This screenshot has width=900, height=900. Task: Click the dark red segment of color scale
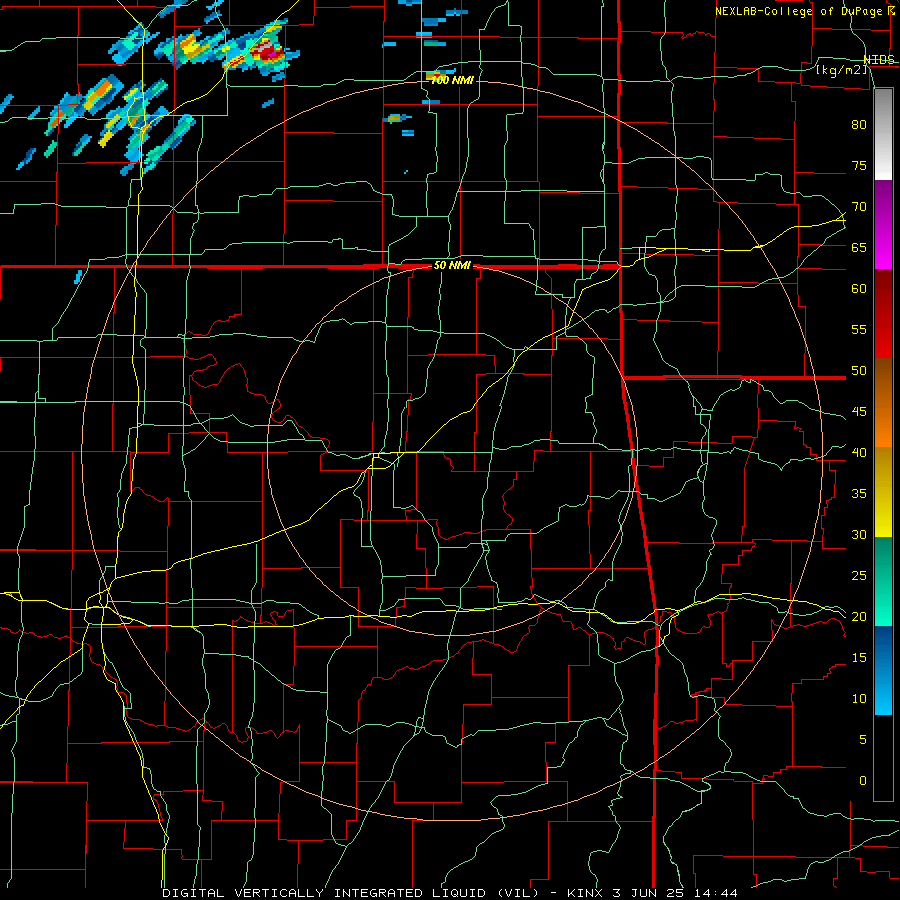883,313
